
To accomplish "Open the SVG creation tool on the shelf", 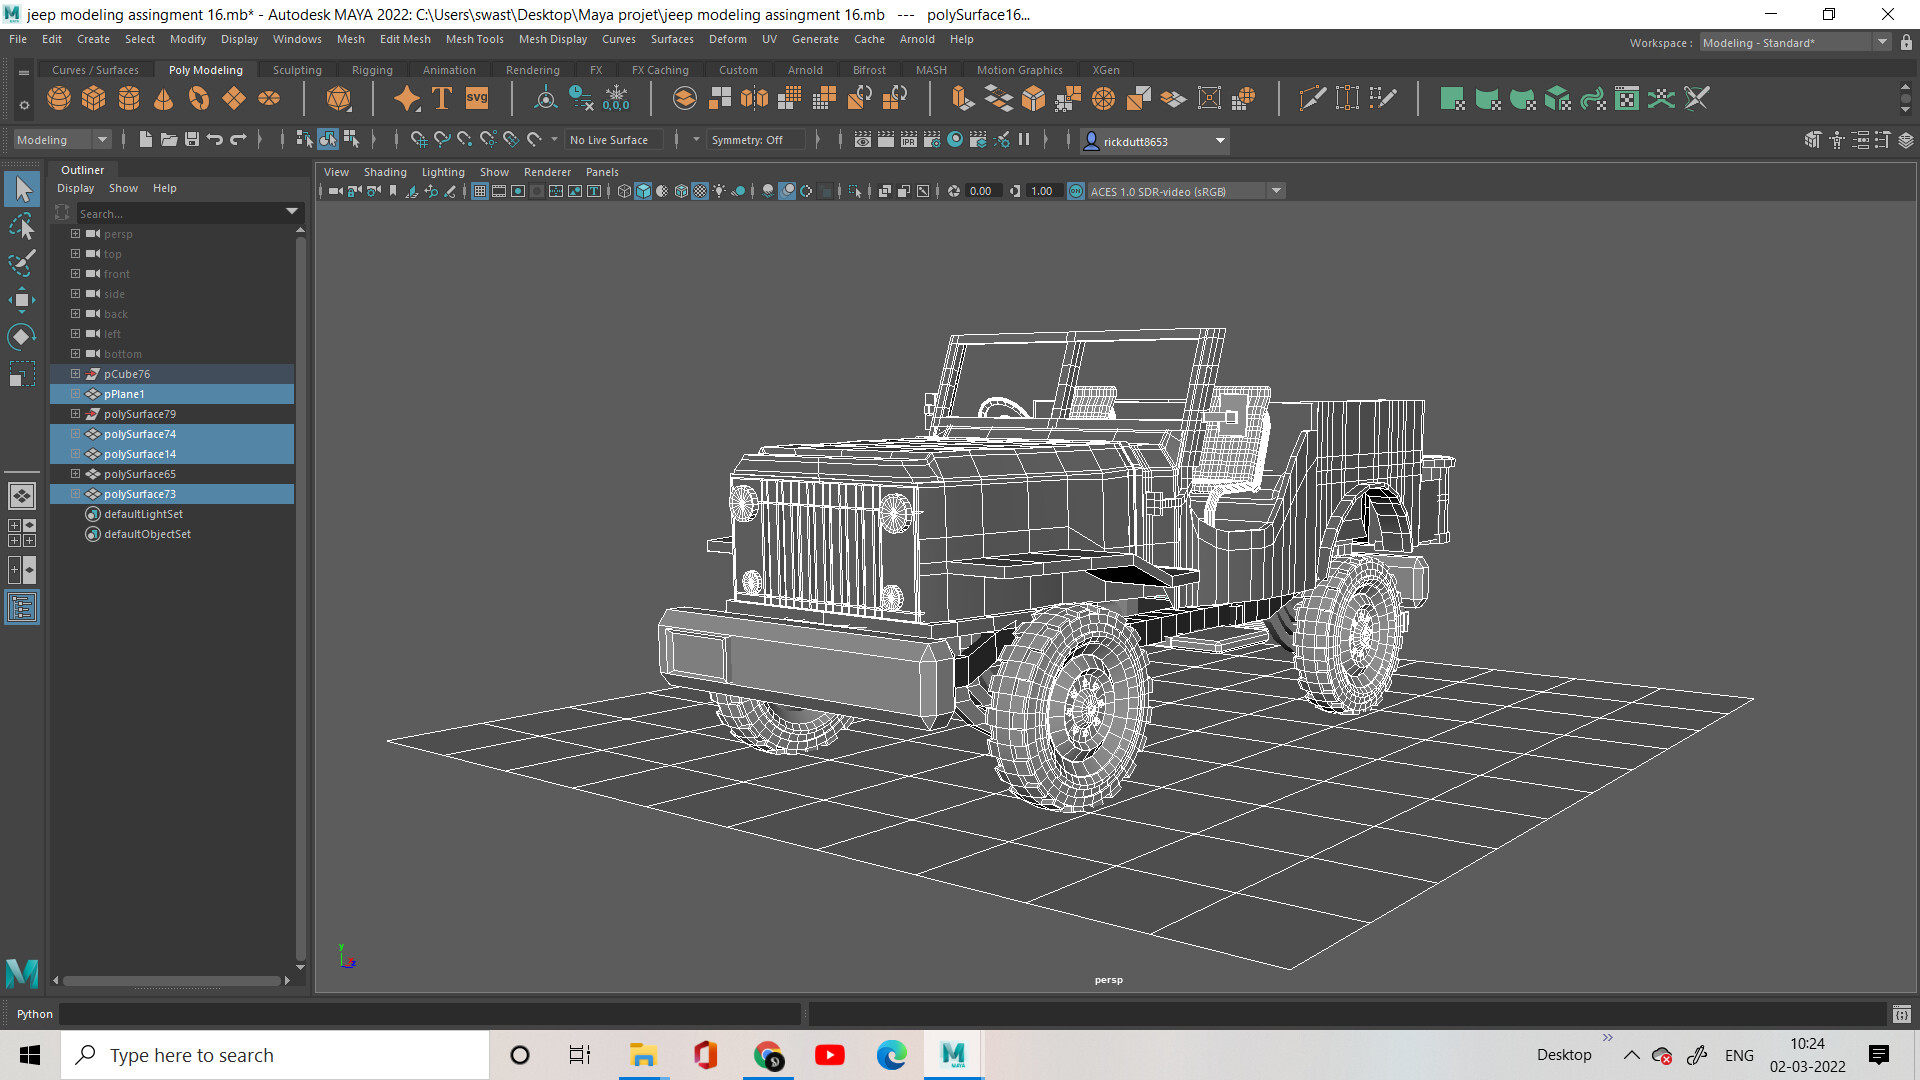I will point(476,98).
